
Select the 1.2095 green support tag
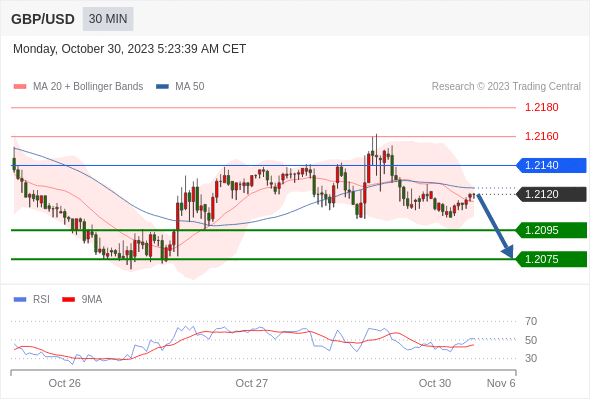[551, 230]
